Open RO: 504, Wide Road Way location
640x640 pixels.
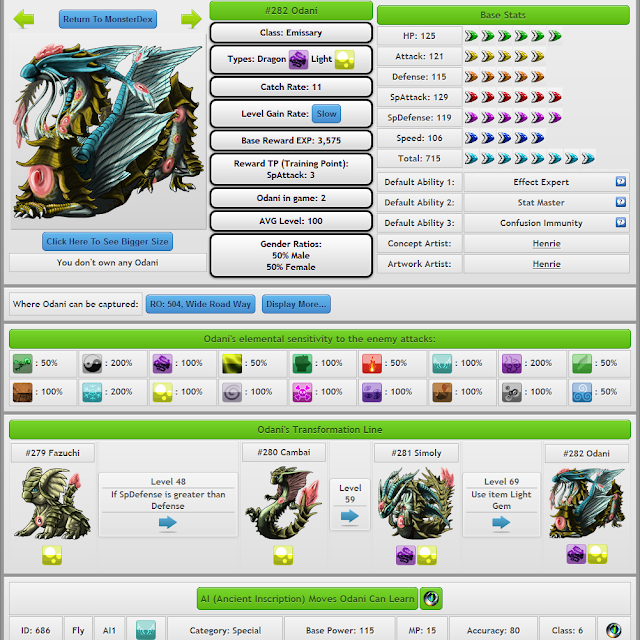200,304
